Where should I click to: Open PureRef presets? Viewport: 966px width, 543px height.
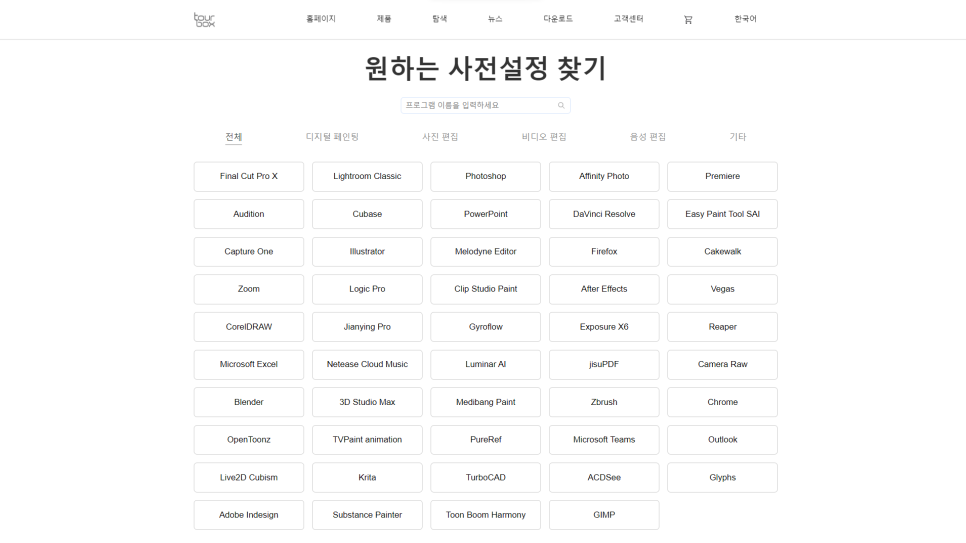(x=485, y=440)
